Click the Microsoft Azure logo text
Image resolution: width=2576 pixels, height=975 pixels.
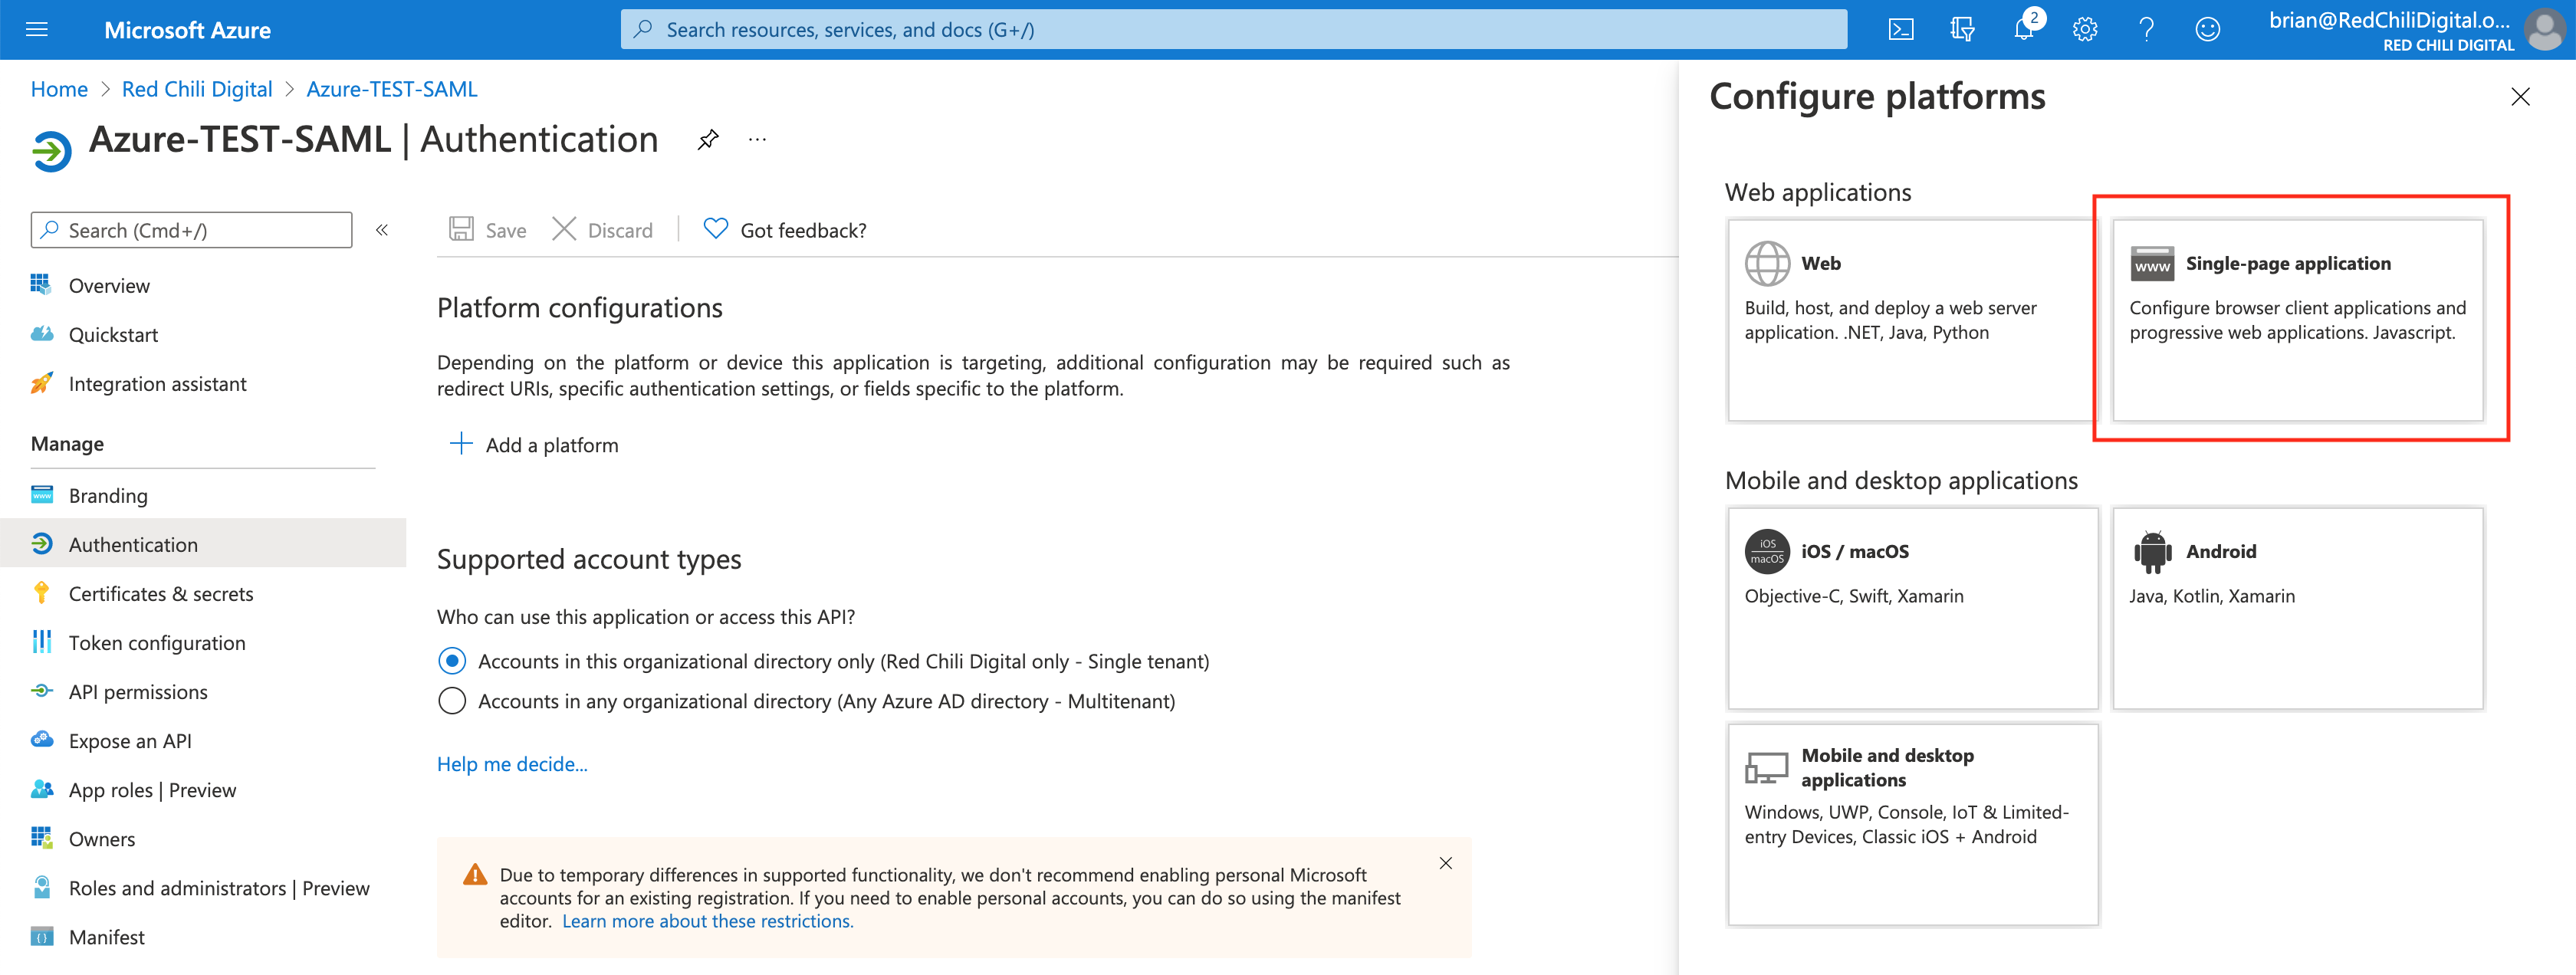click(x=187, y=30)
